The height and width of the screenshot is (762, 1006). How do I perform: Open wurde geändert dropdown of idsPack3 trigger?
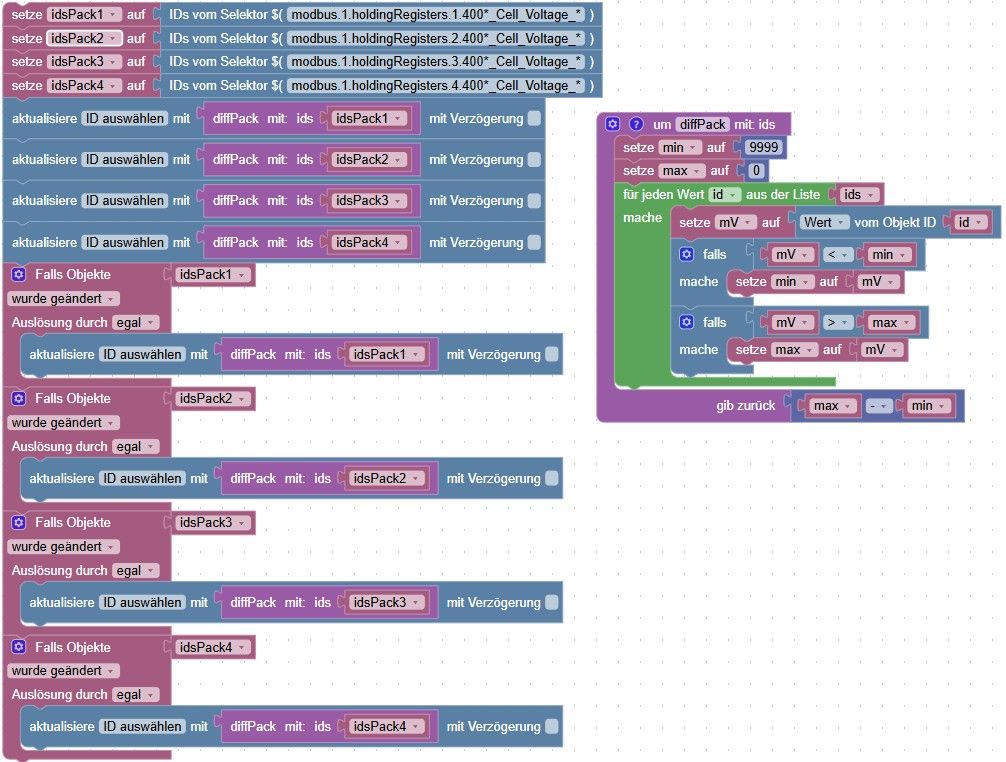pyautogui.click(x=63, y=547)
